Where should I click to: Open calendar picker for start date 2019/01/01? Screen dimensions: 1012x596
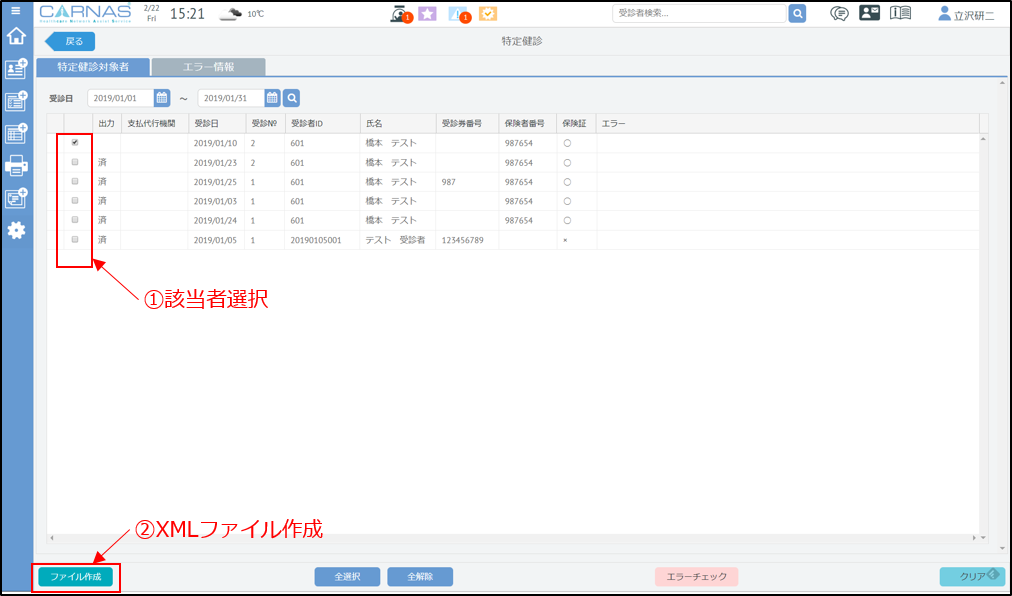(x=161, y=98)
